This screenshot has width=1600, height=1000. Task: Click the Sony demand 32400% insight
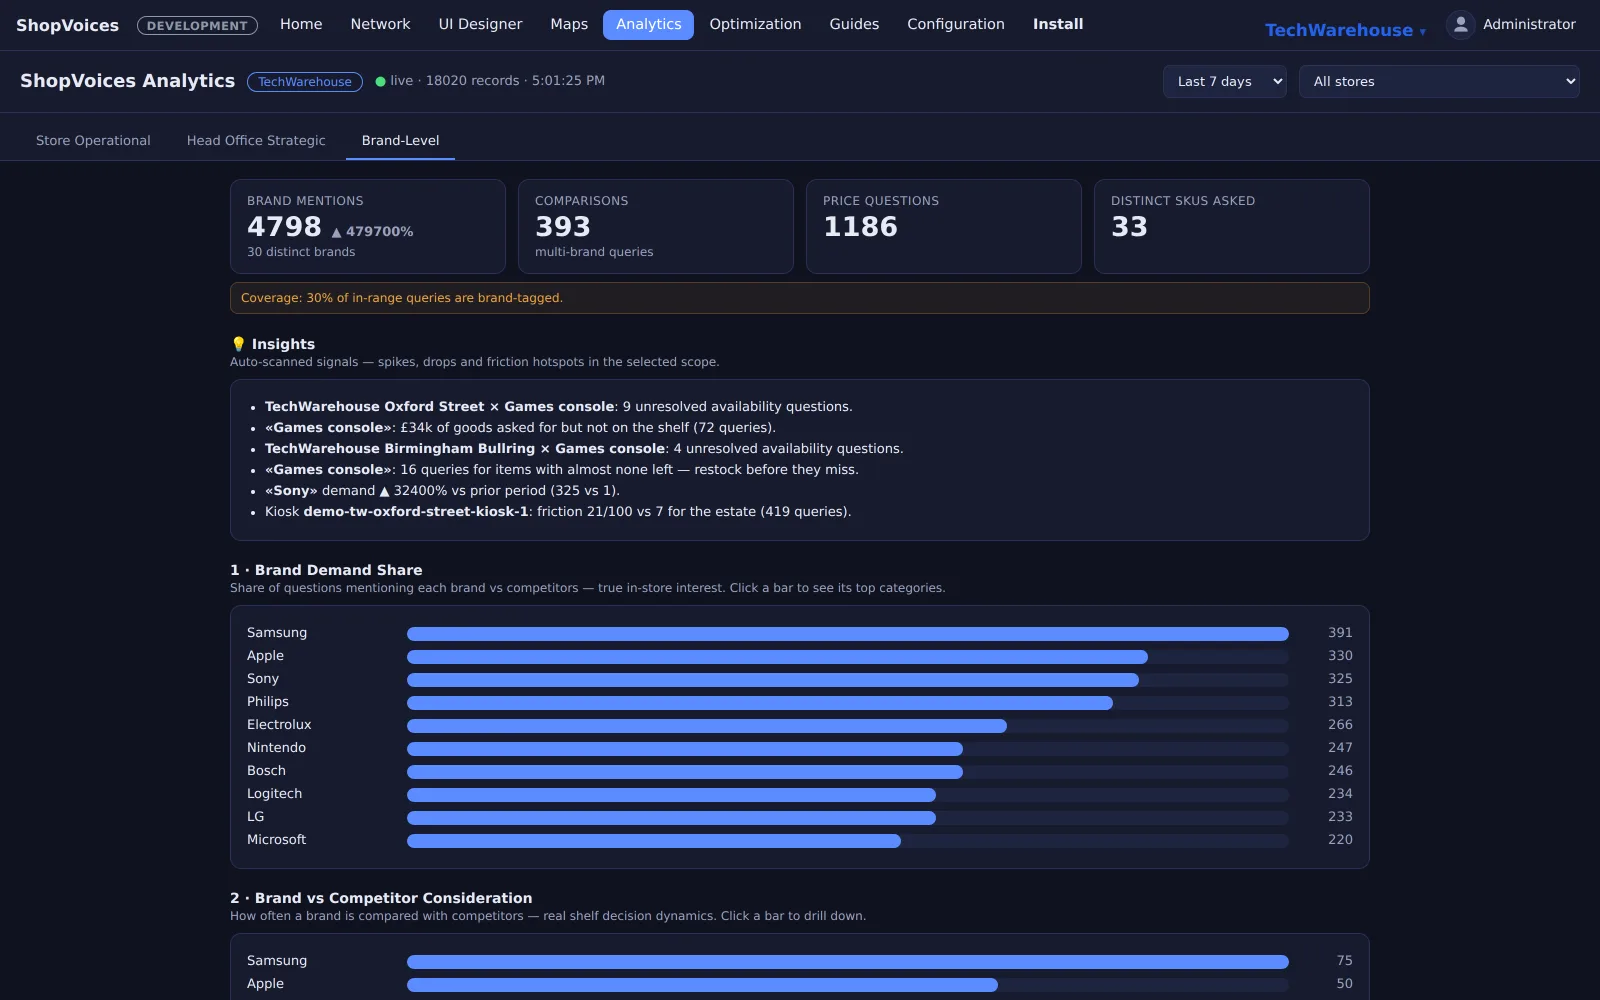pos(442,491)
